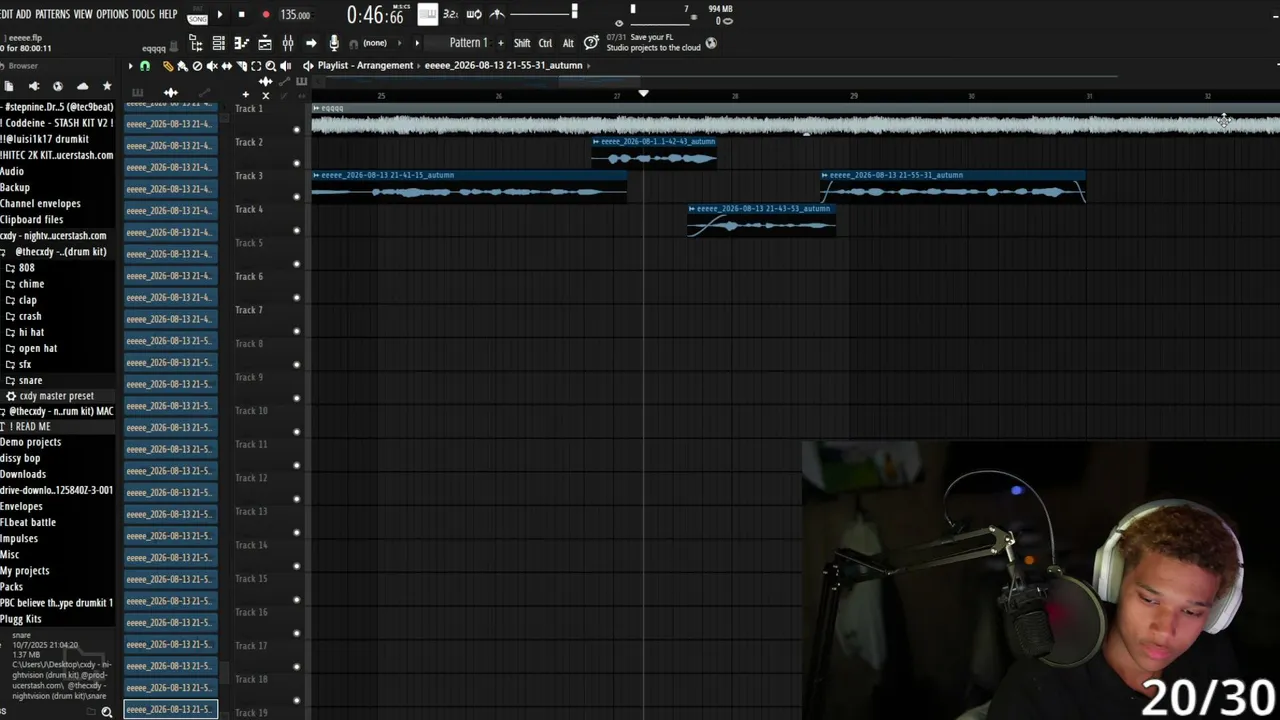Toggle typing keyboard to piano button
This screenshot has height=720, width=1280.
pos(428,14)
